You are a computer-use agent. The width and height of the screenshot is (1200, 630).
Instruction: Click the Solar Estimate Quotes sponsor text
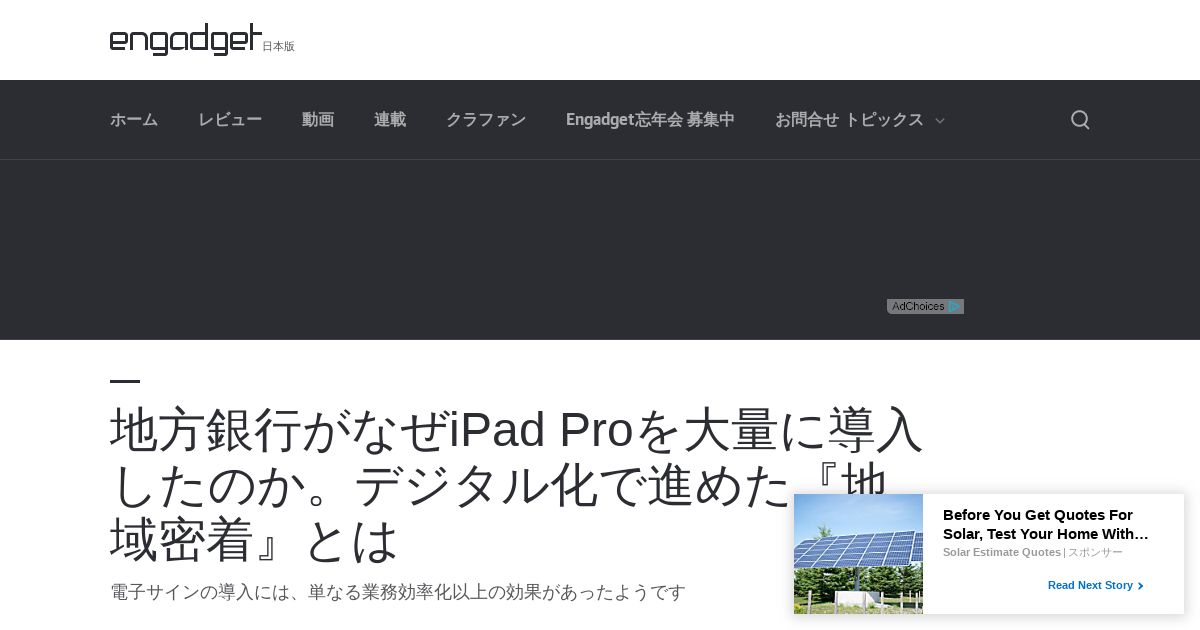(1001, 552)
